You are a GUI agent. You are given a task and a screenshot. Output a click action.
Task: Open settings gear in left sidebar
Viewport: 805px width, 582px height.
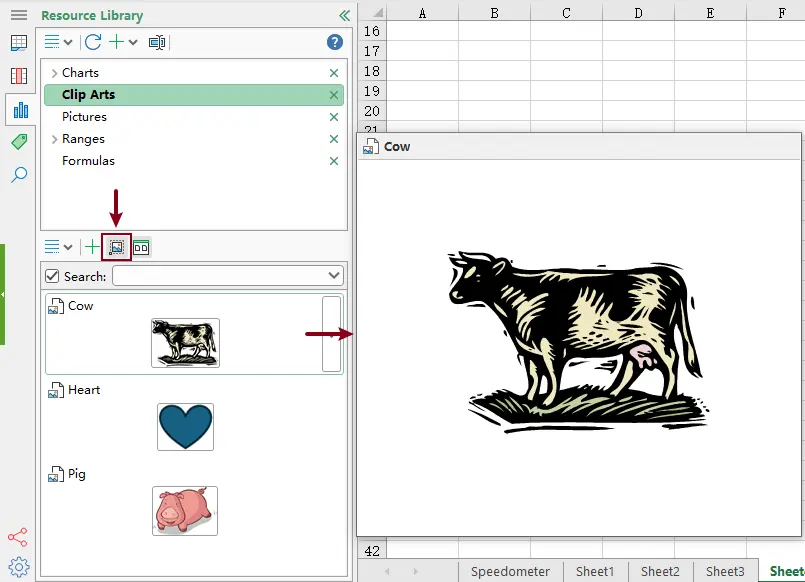click(x=18, y=566)
